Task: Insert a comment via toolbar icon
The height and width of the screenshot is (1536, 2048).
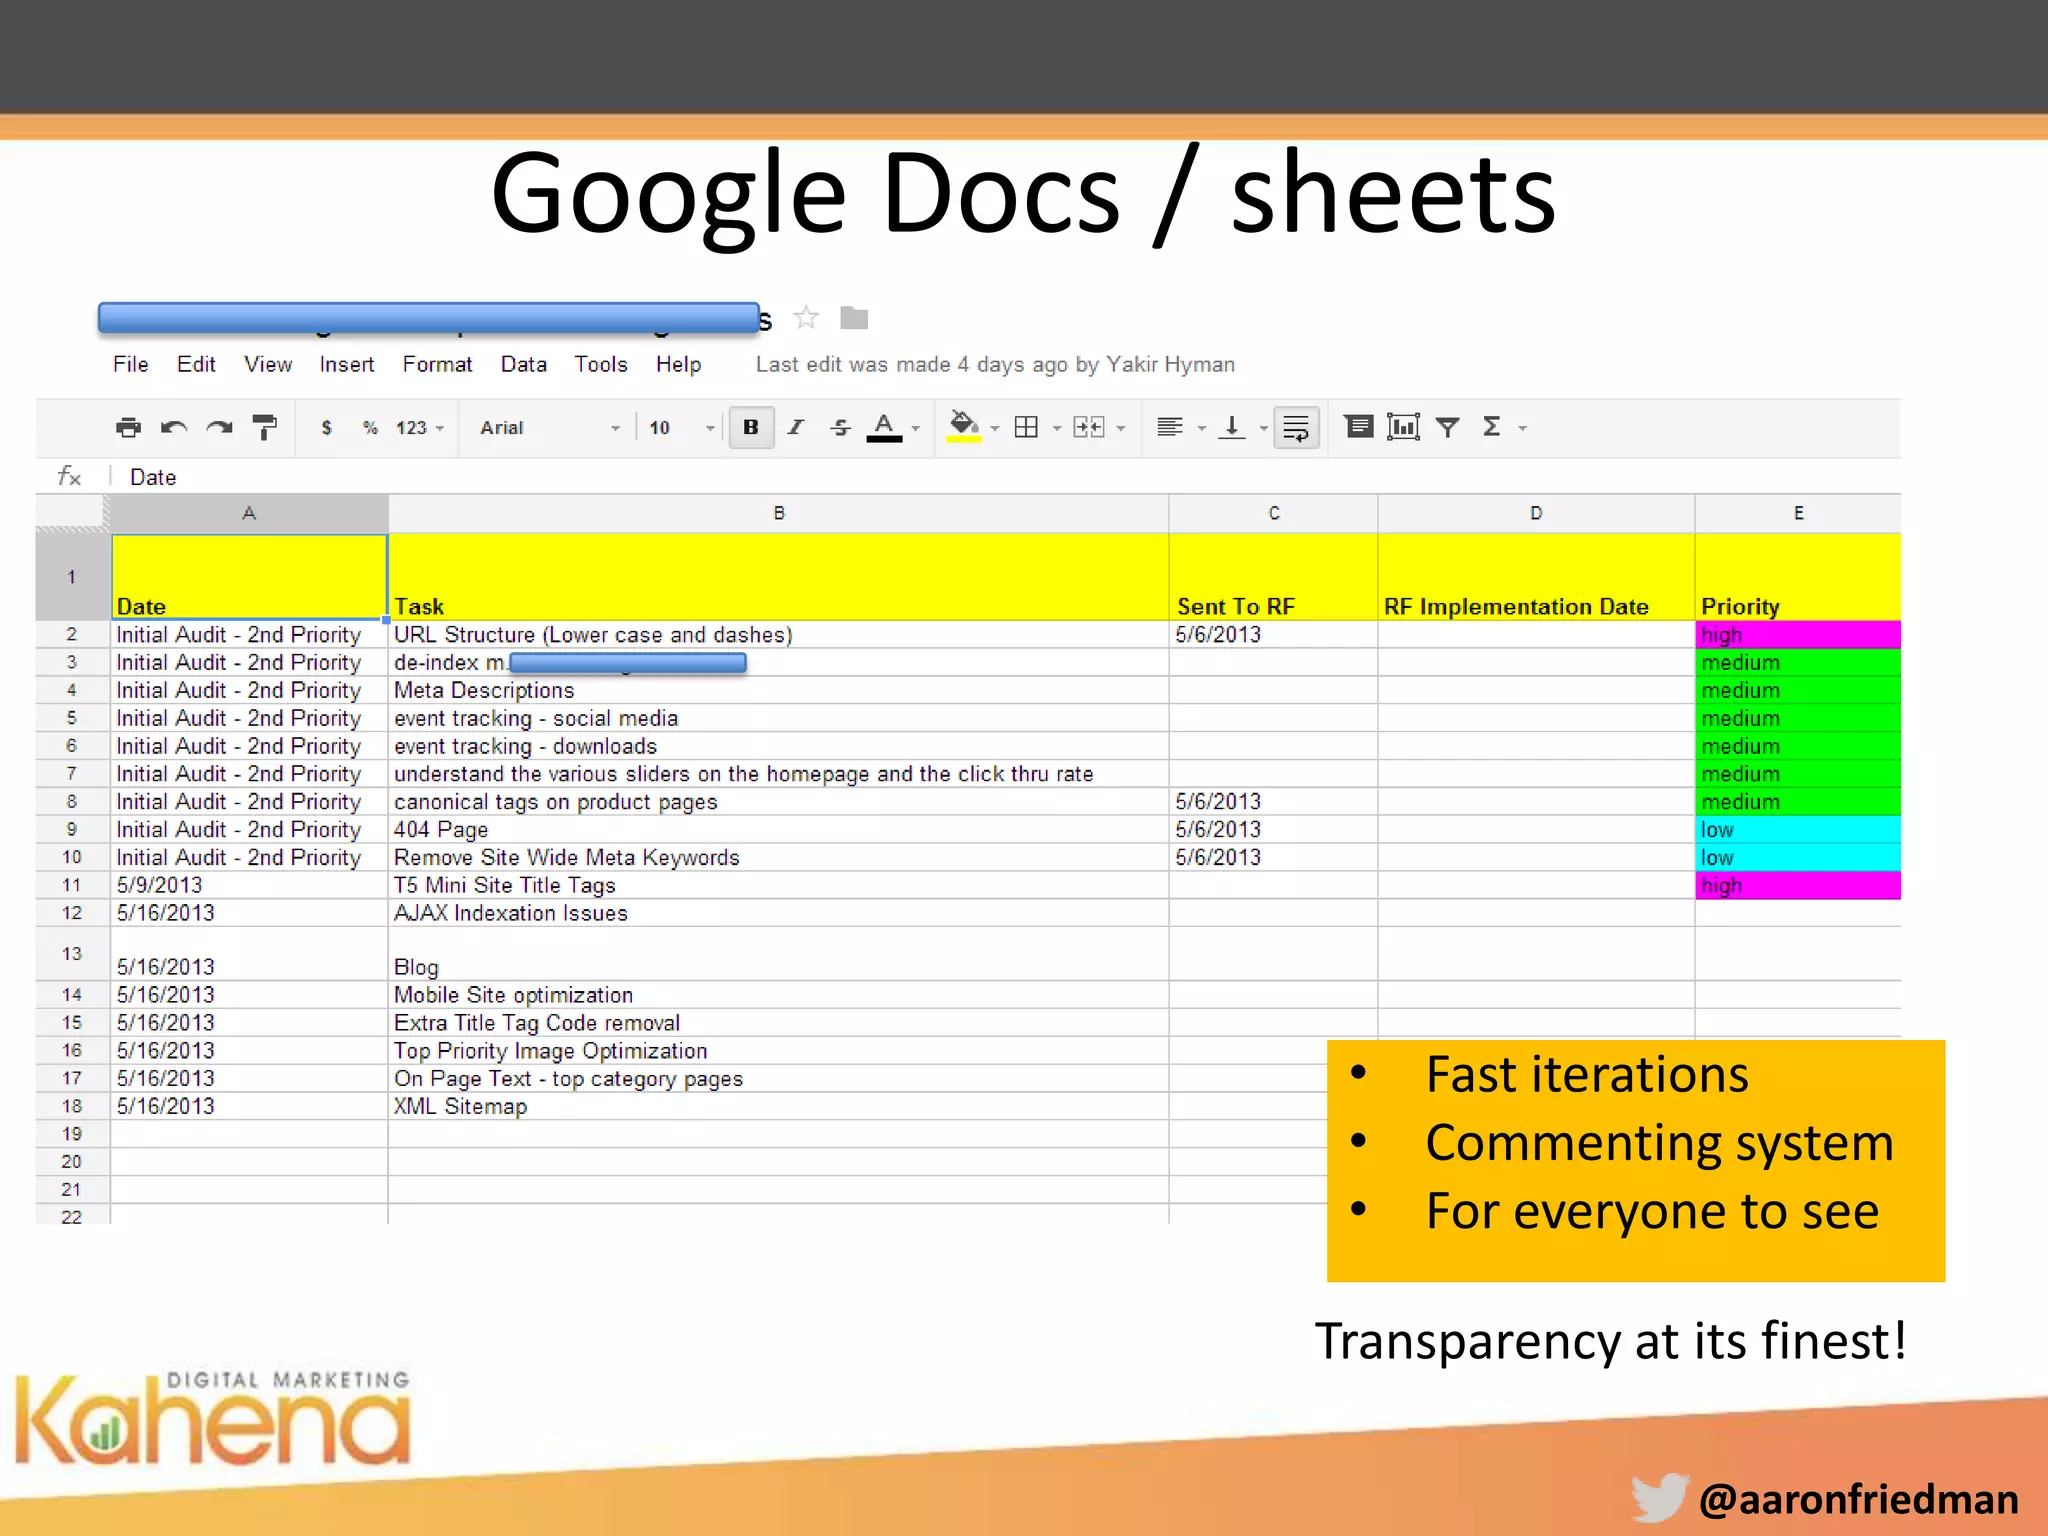Action: tap(1358, 428)
